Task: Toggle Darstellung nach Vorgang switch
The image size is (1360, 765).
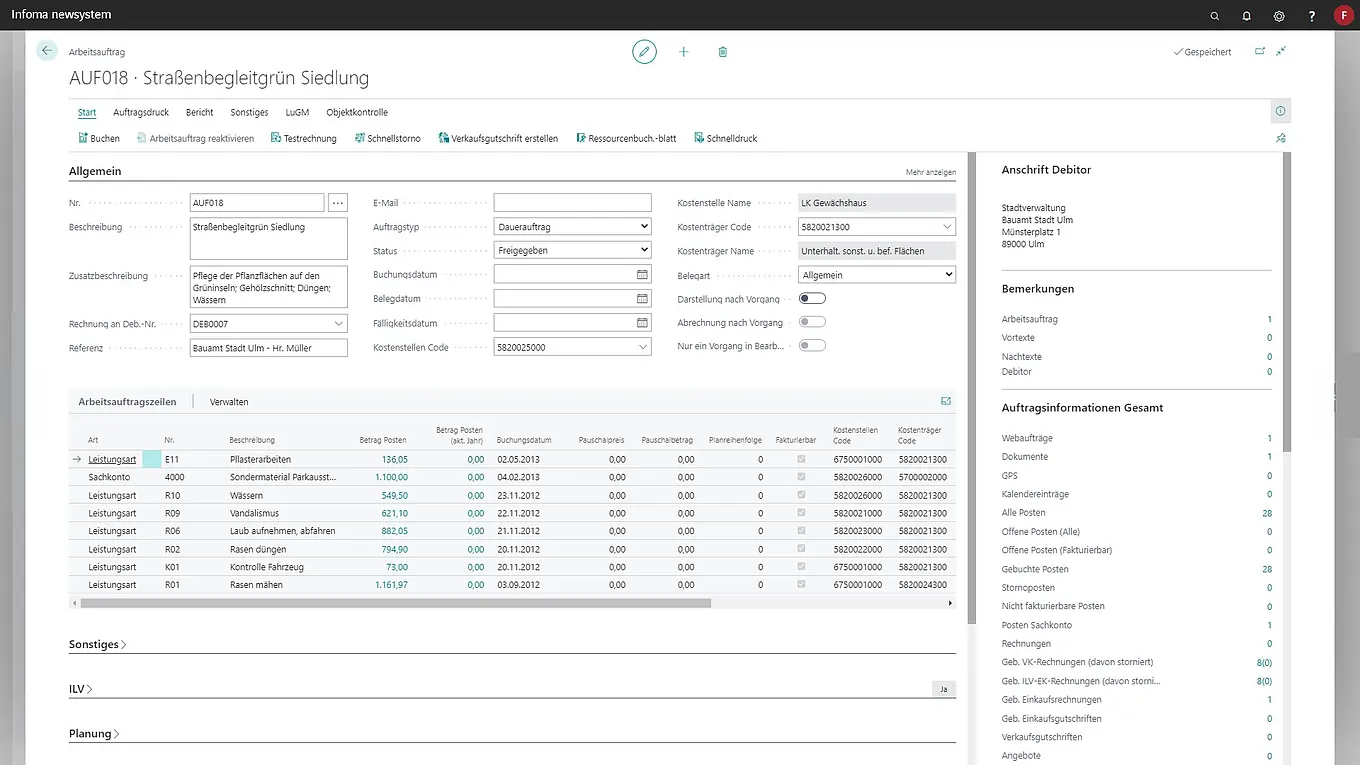Action: point(812,298)
